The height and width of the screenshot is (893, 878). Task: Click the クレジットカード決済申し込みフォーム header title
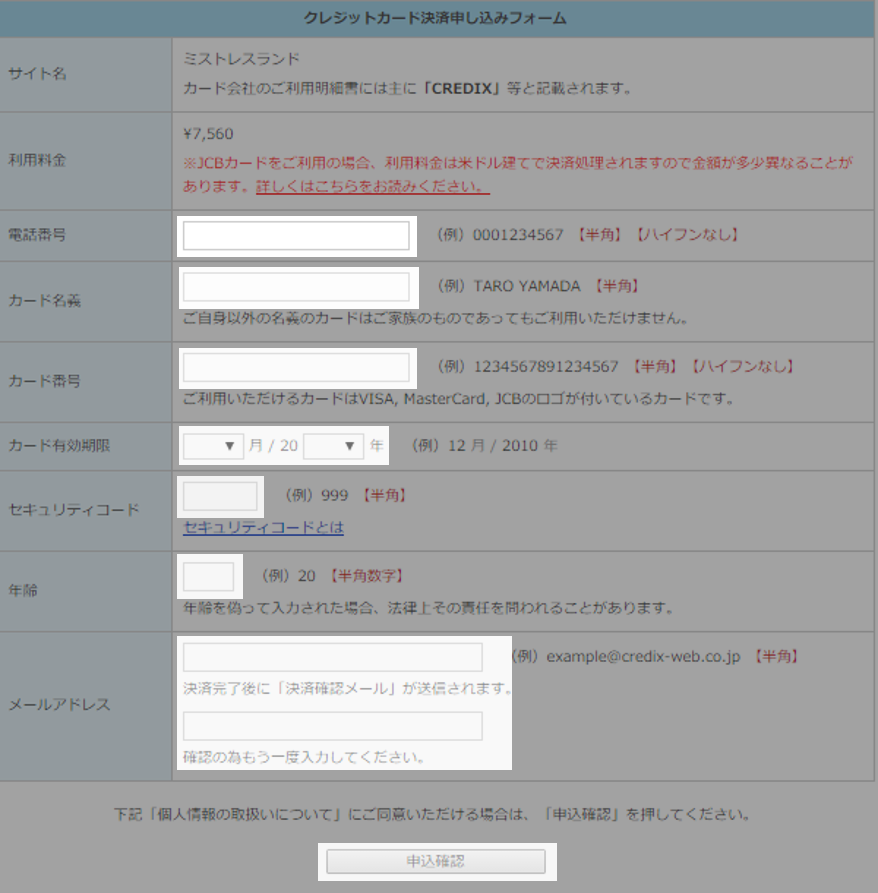pyautogui.click(x=435, y=18)
